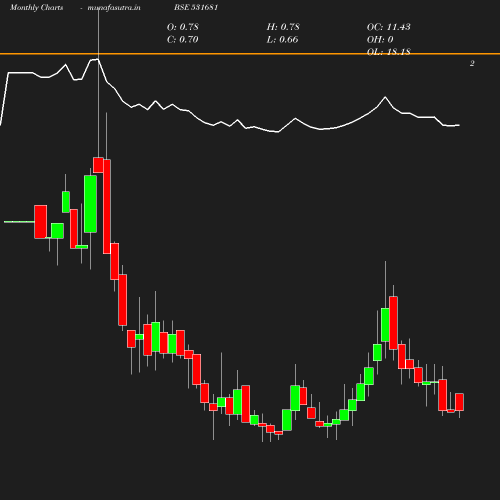500x500 pixels.
Task: Click the first red candlestick on the left
Action: 41,222
